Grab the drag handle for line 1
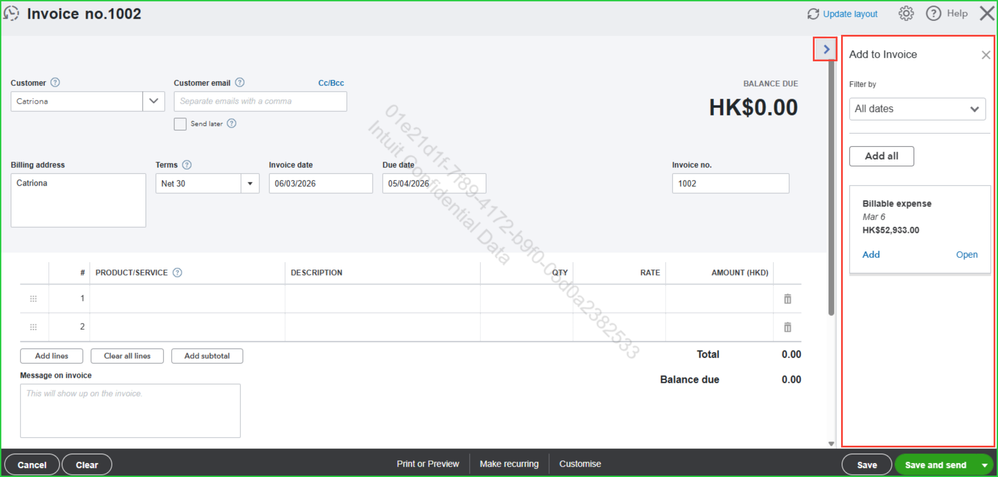Screen dimensions: 998x477 tap(34, 299)
